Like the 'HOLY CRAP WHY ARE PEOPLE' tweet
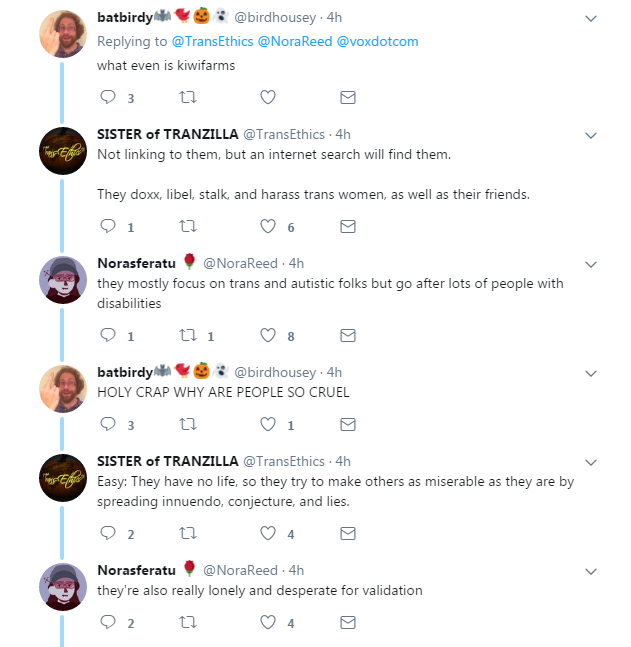Screen dimensions: 631x647 point(268,424)
